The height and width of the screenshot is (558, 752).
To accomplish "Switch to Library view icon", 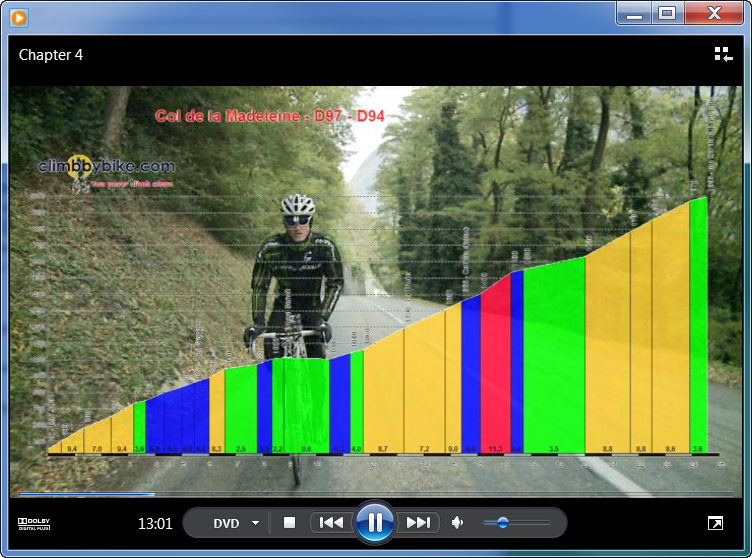I will click(723, 54).
